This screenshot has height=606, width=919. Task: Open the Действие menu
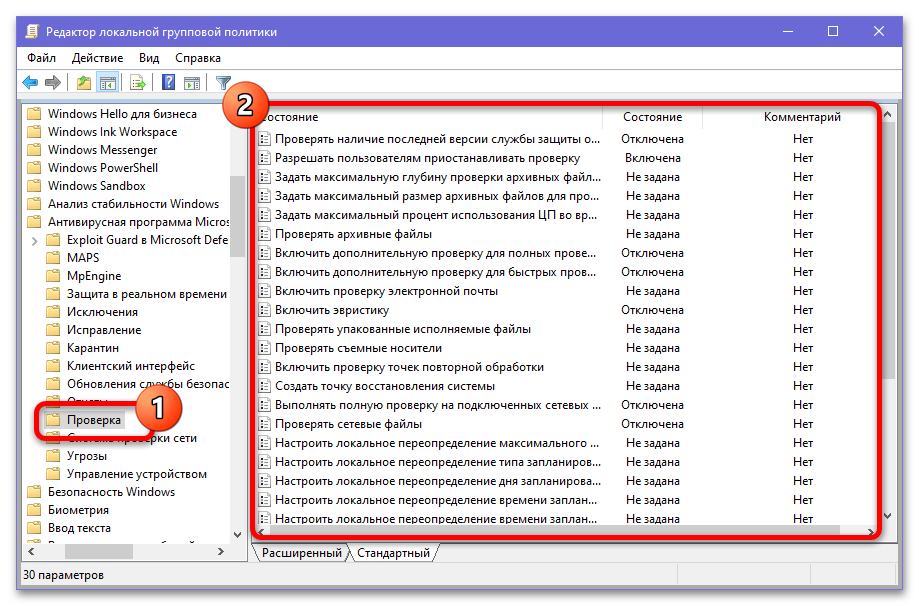point(97,58)
